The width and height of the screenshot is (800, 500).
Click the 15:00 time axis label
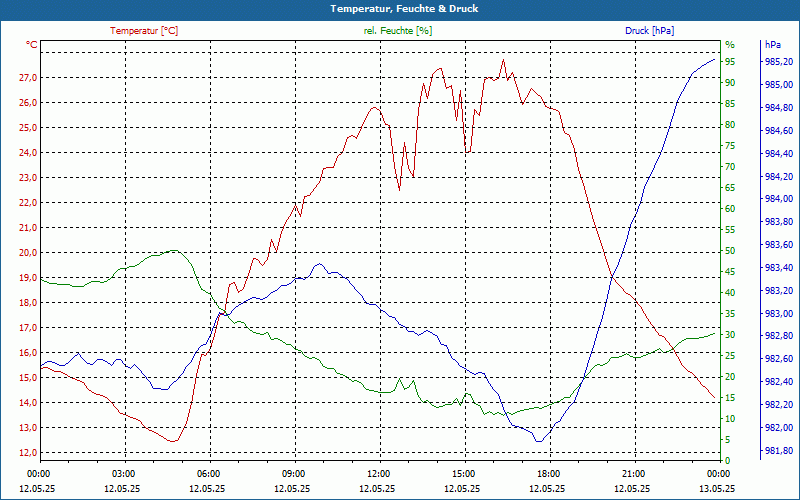463,473
